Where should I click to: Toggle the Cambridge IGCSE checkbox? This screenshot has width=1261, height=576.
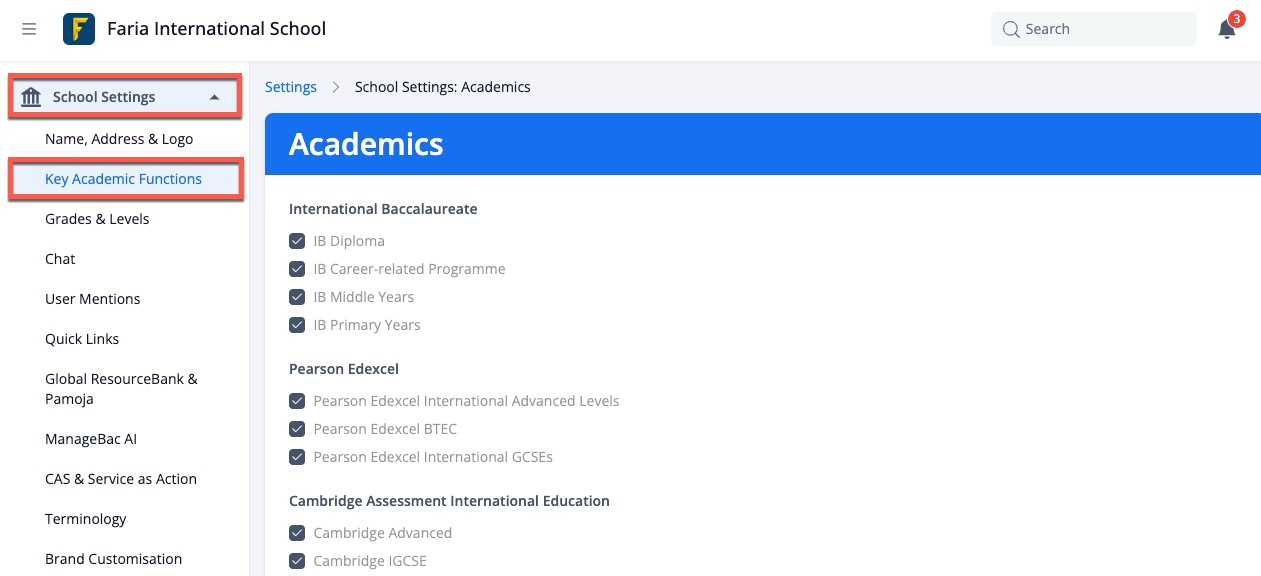point(297,561)
